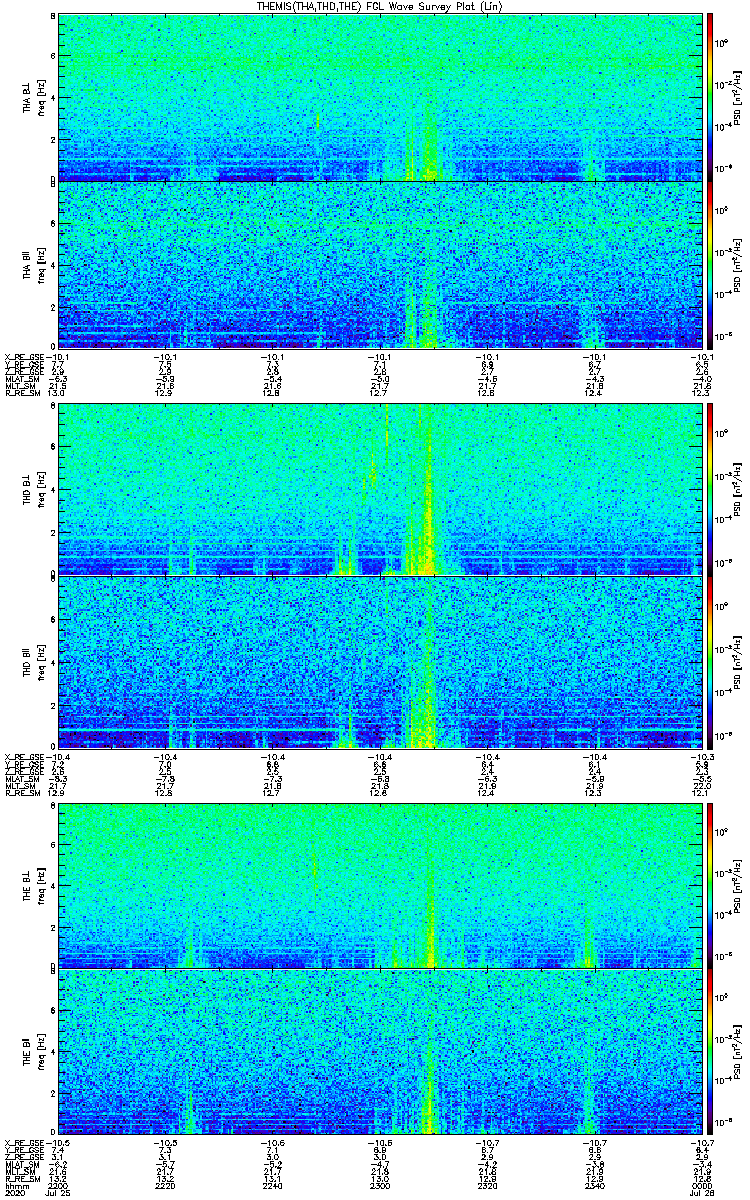Click the 2240 time tick label
Image resolution: width=750 pixels, height=1200 pixels.
(272, 1184)
